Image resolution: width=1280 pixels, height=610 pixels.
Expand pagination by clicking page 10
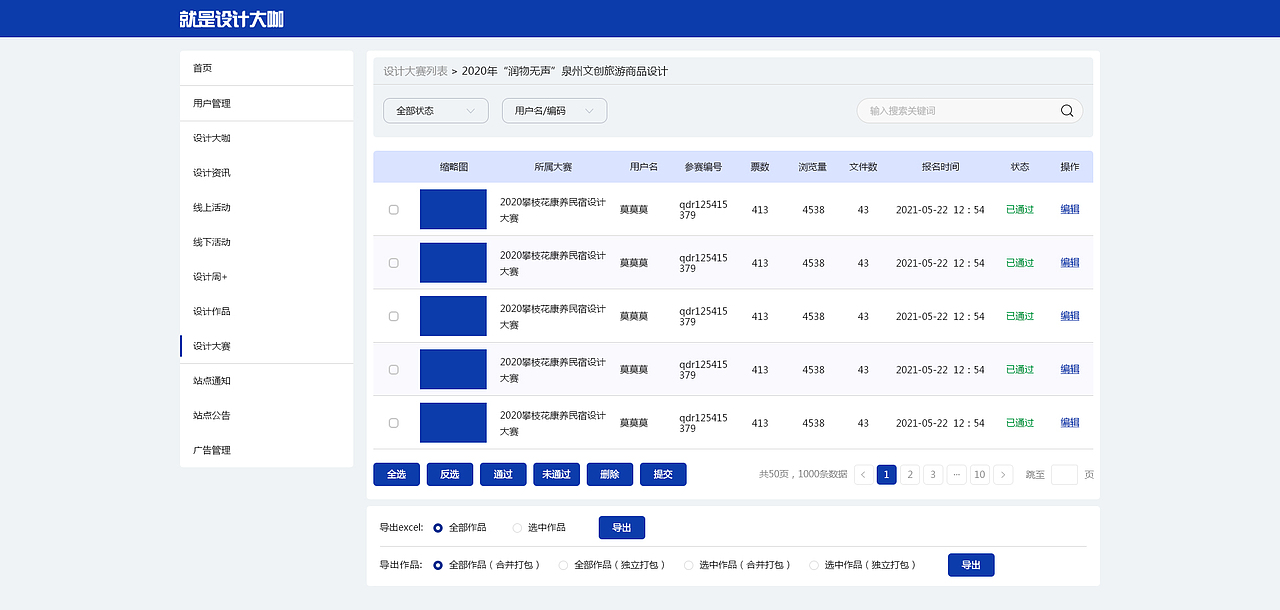click(x=979, y=474)
